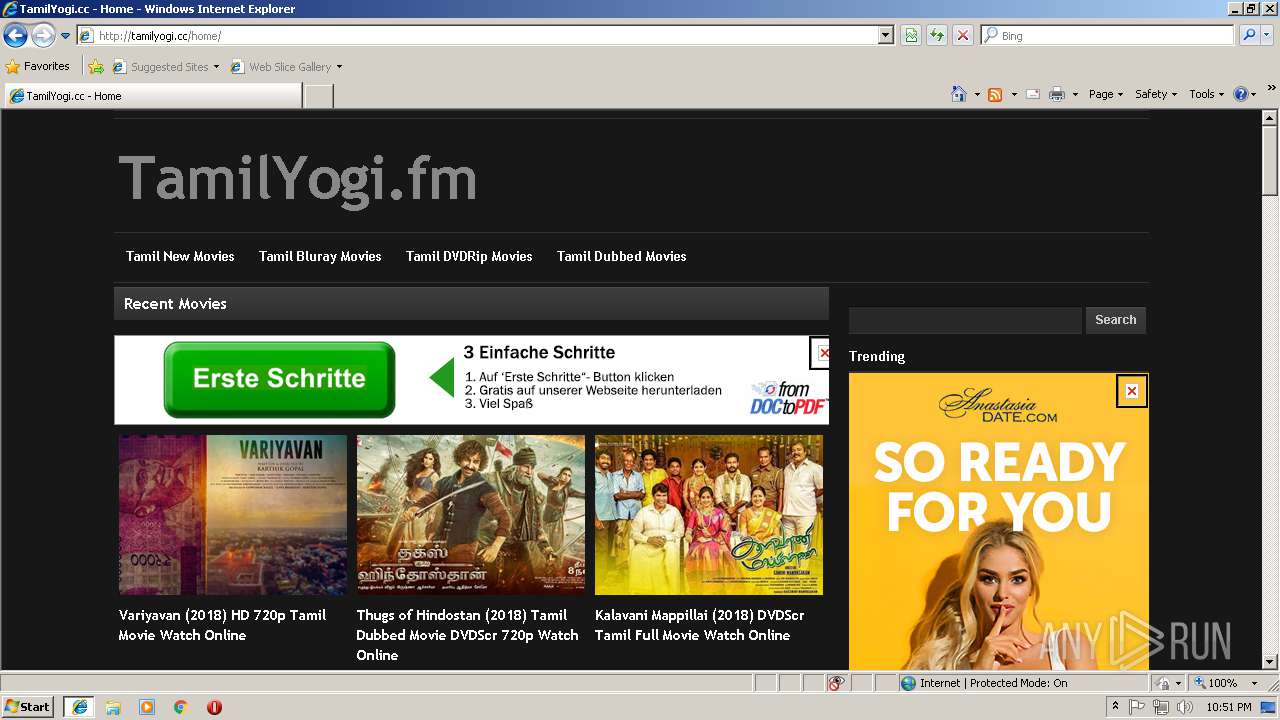The image size is (1280, 720).
Task: Open Tamil Bluray Movies menu link
Action: 320,256
